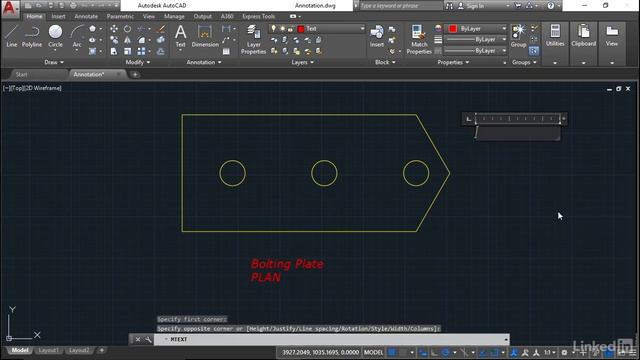This screenshot has height=360, width=640.
Task: Click the Group tool icon
Action: point(518,36)
